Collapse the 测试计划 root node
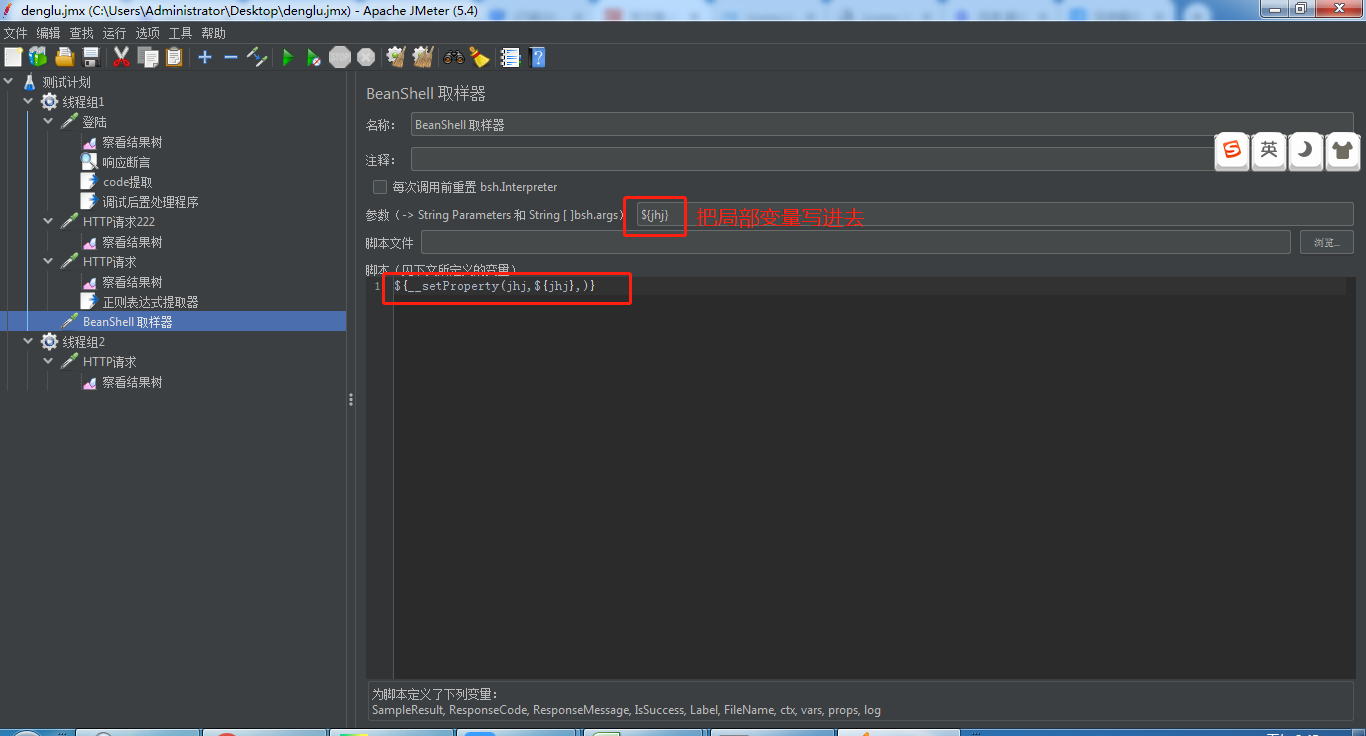The height and width of the screenshot is (736, 1366). tap(10, 82)
